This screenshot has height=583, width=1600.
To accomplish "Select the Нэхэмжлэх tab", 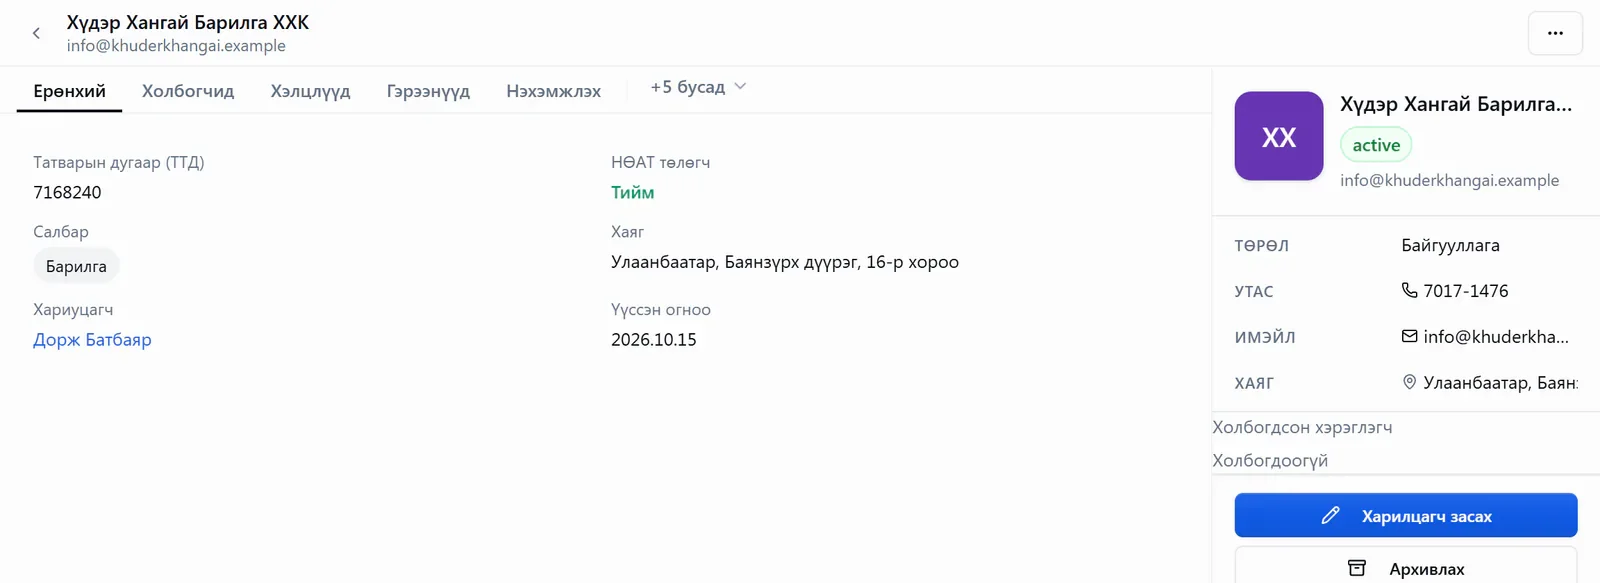I will [x=553, y=91].
